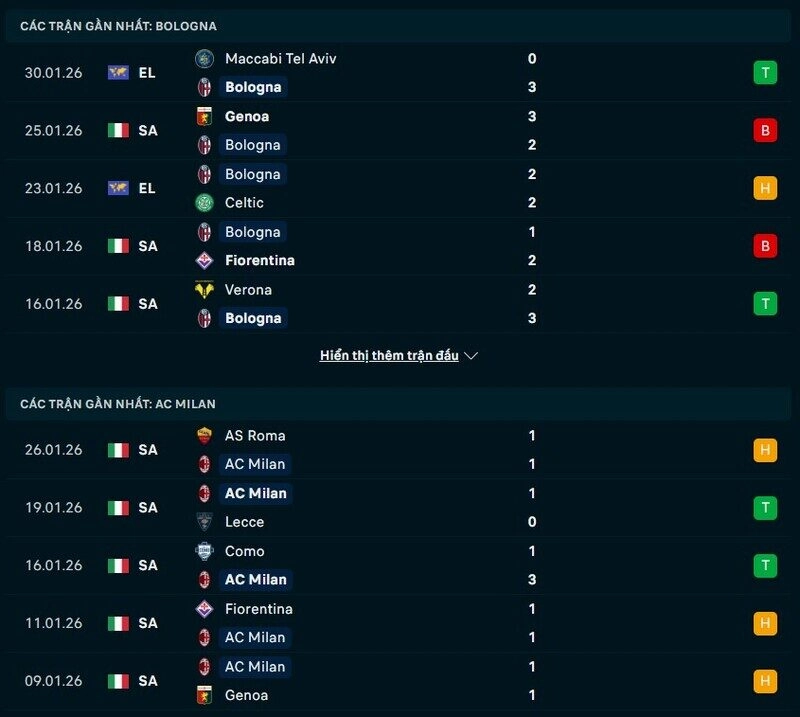Select the Verona team crest
The image size is (800, 717).
click(206, 290)
